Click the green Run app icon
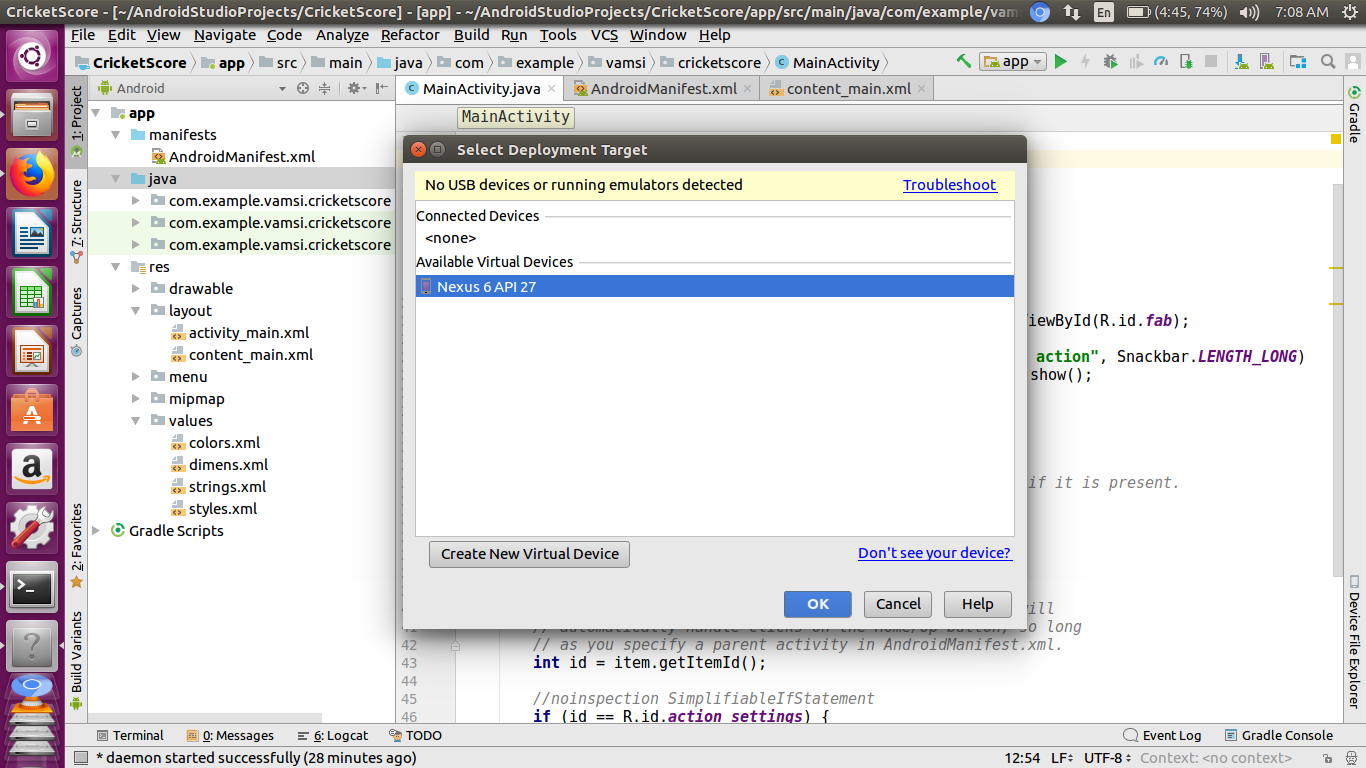Image resolution: width=1366 pixels, height=768 pixels. (x=1061, y=61)
